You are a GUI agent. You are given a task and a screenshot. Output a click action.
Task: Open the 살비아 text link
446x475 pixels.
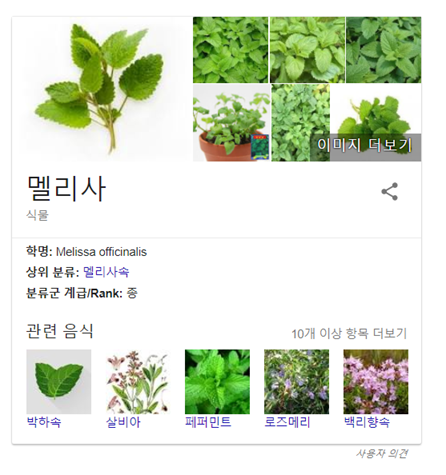coord(123,422)
